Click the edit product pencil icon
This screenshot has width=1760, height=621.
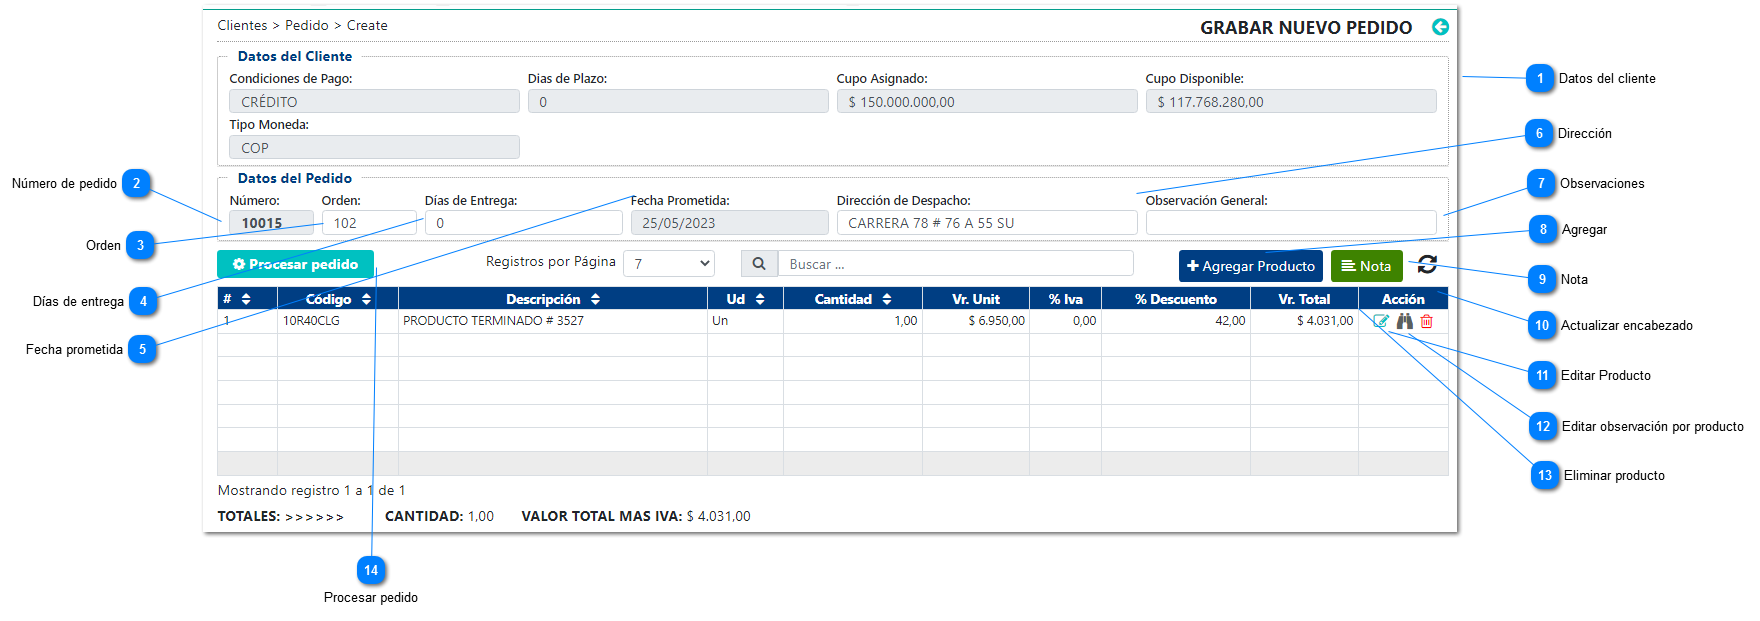[x=1381, y=321]
